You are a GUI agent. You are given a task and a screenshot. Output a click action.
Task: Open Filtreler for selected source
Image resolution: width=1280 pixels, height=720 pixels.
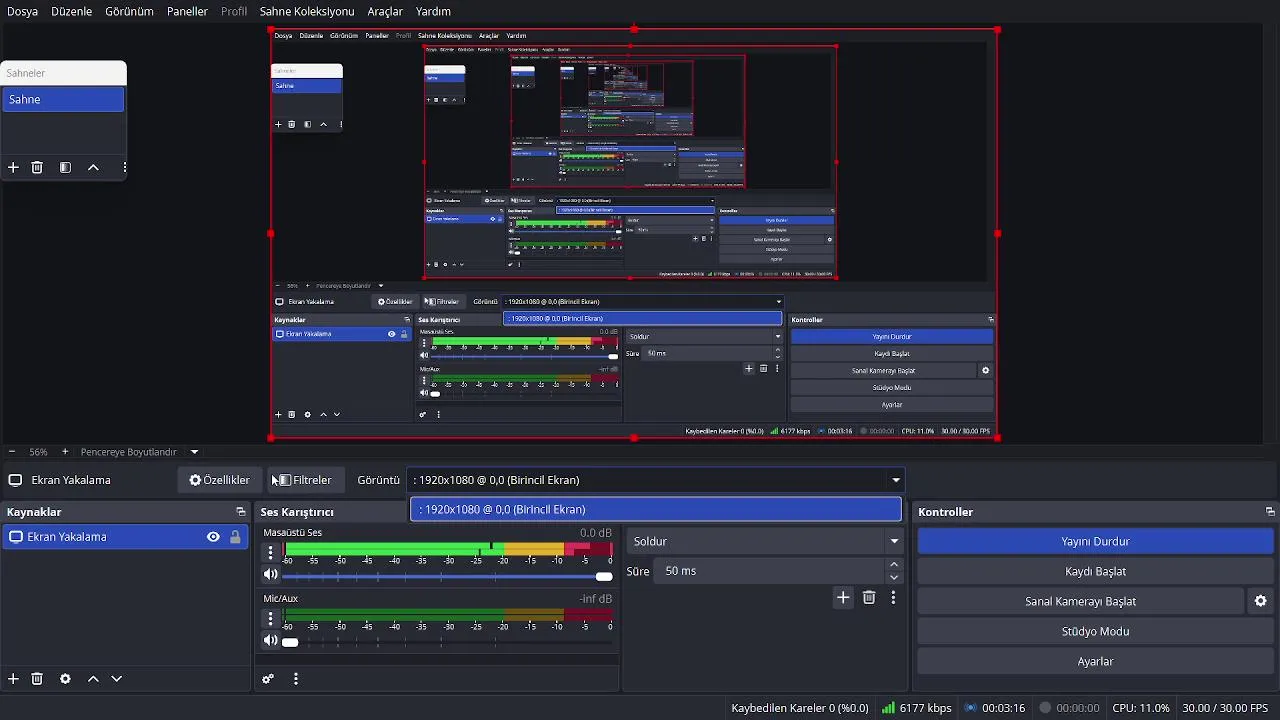click(x=304, y=480)
